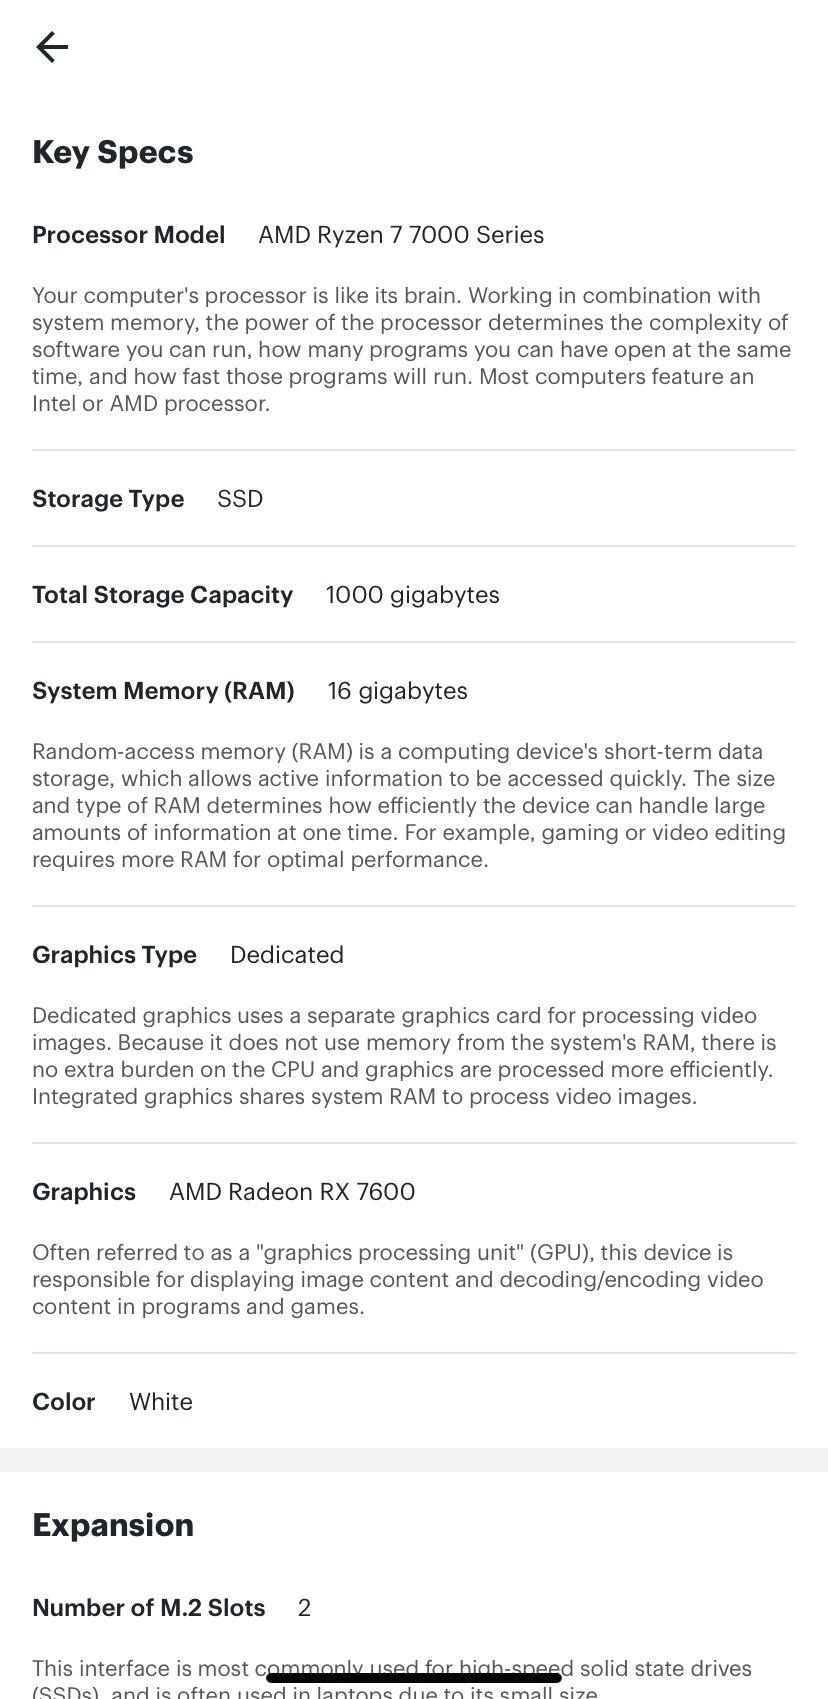Select the Processor Model spec row
The width and height of the screenshot is (828, 1699).
[x=128, y=235]
